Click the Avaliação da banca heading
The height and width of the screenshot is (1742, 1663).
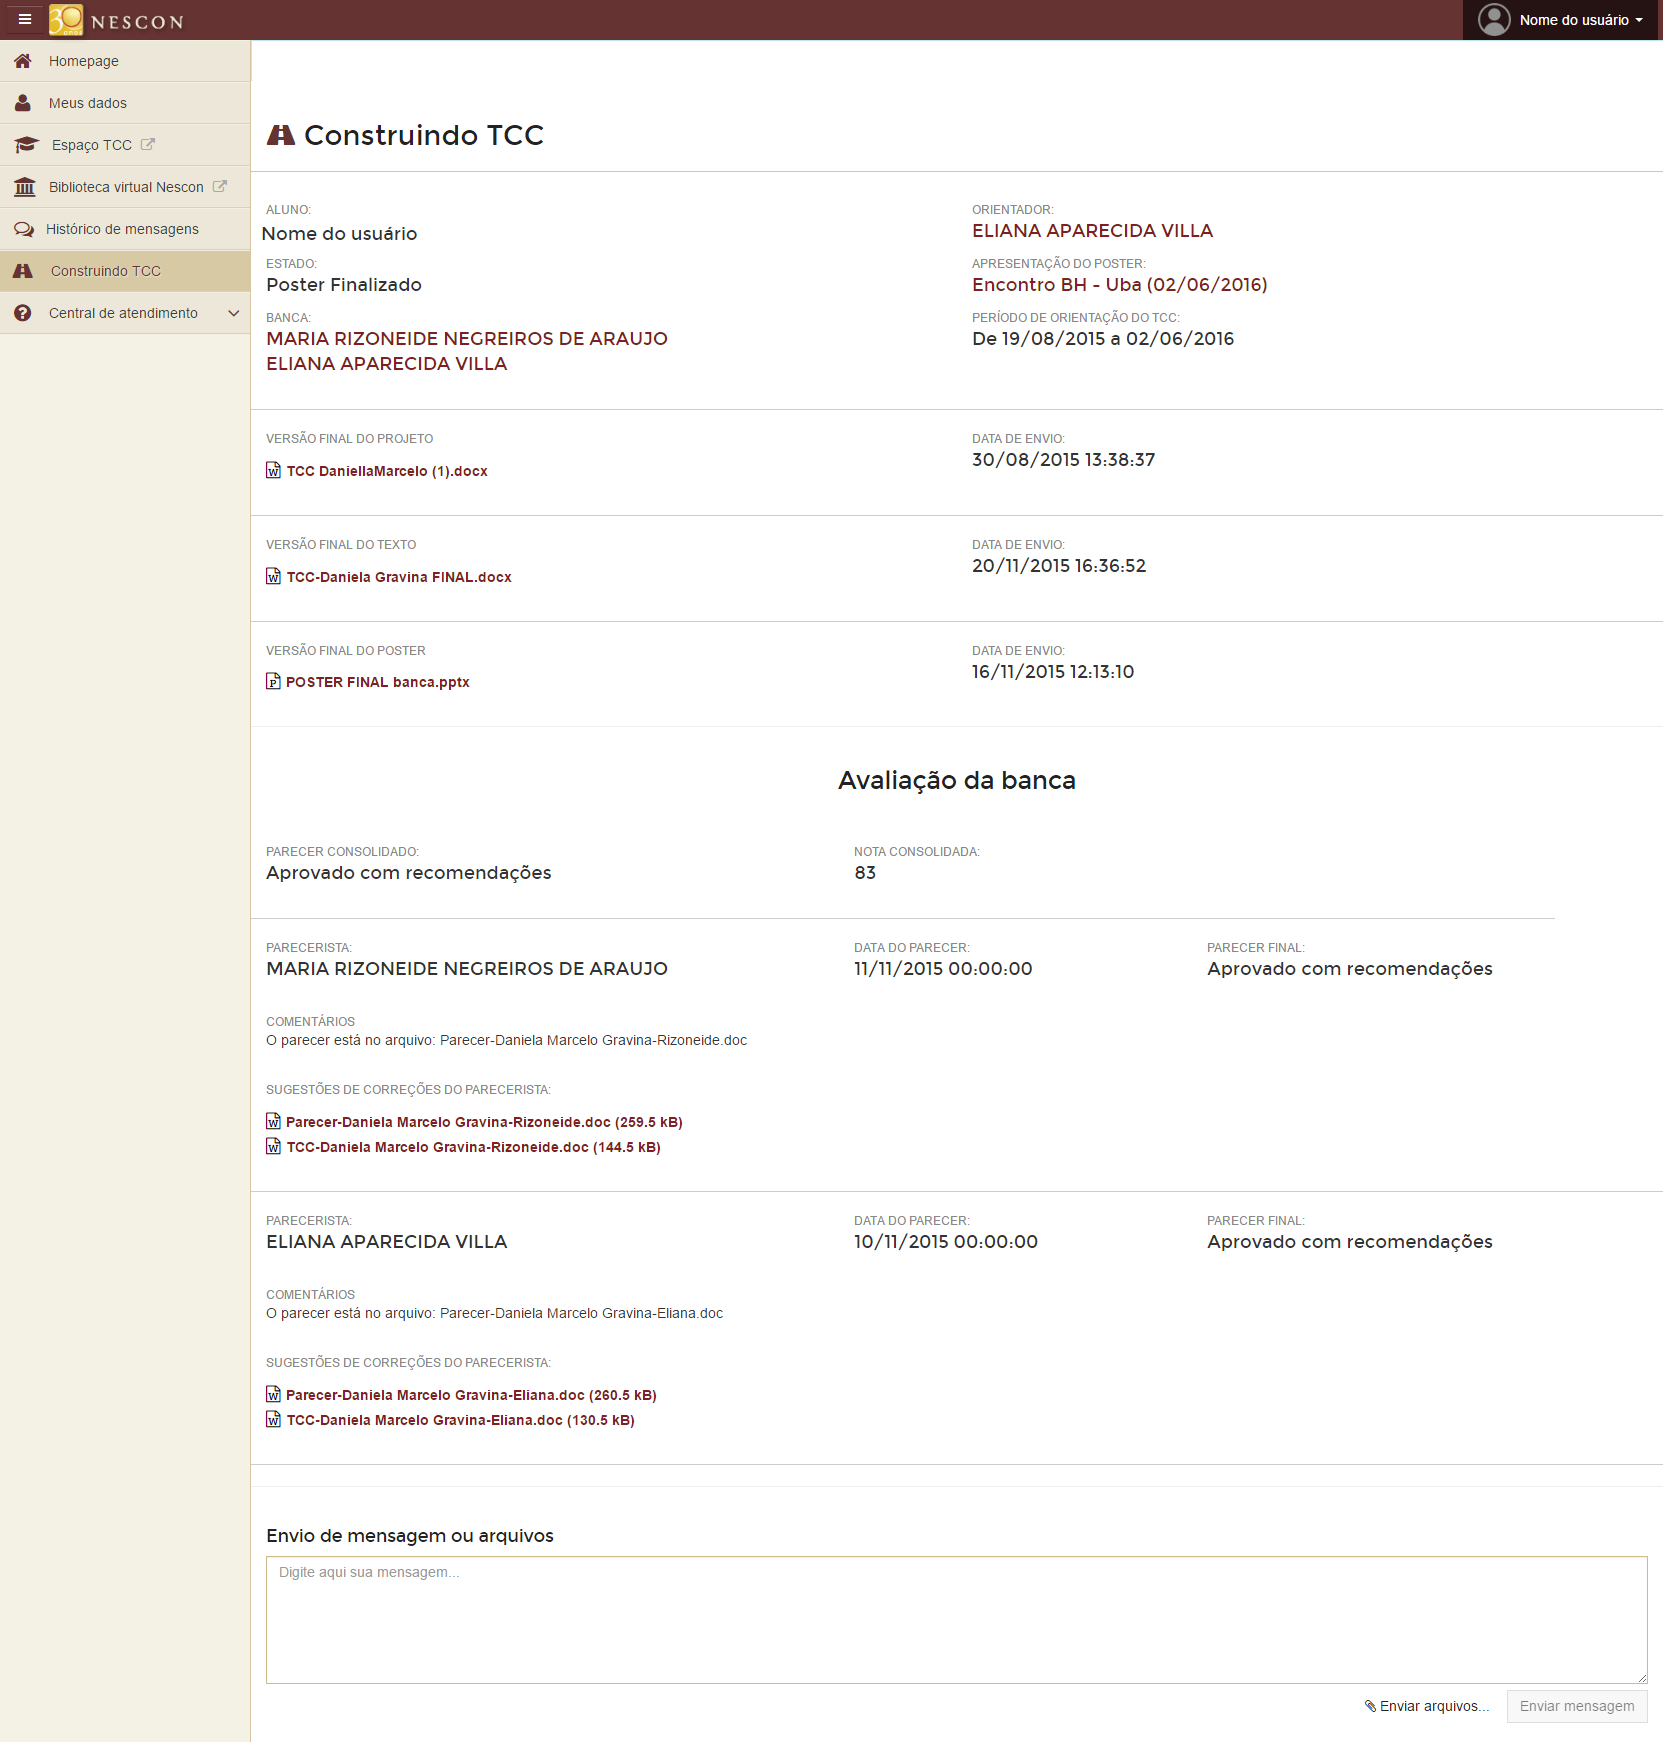click(957, 781)
